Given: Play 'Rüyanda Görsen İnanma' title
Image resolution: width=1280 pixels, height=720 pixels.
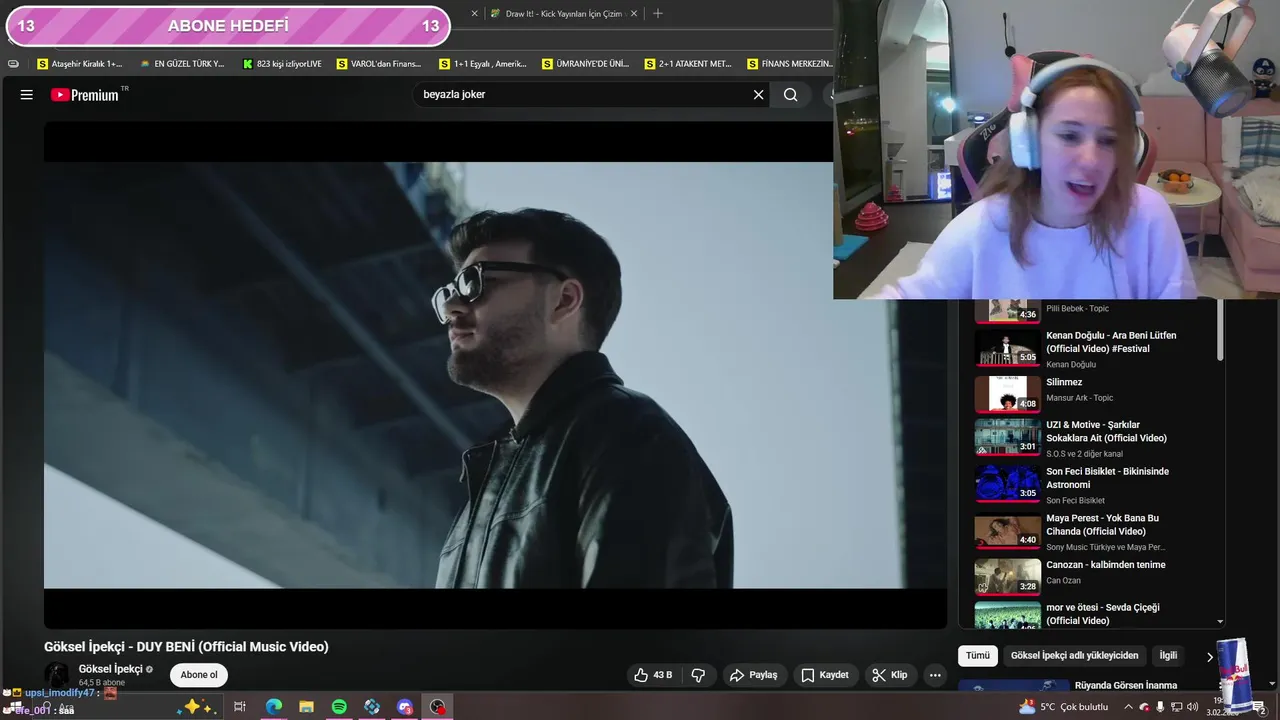Looking at the screenshot, I should pyautogui.click(x=1125, y=686).
